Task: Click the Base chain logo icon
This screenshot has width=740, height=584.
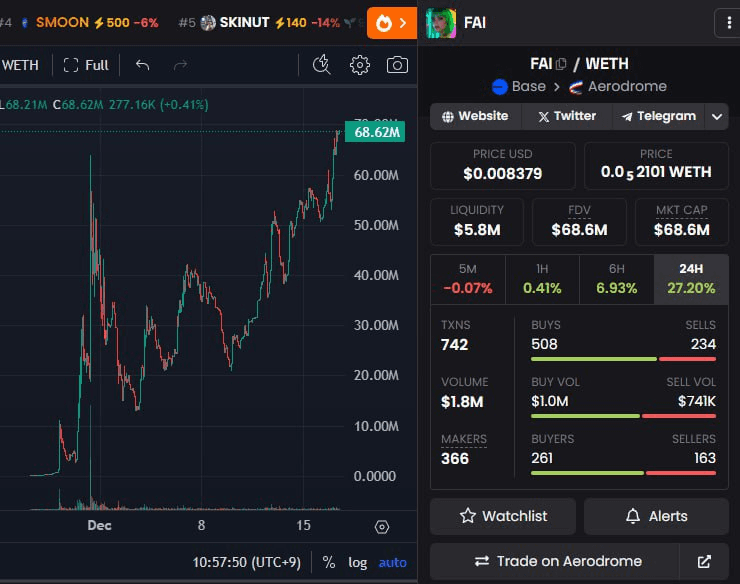Action: coord(500,87)
